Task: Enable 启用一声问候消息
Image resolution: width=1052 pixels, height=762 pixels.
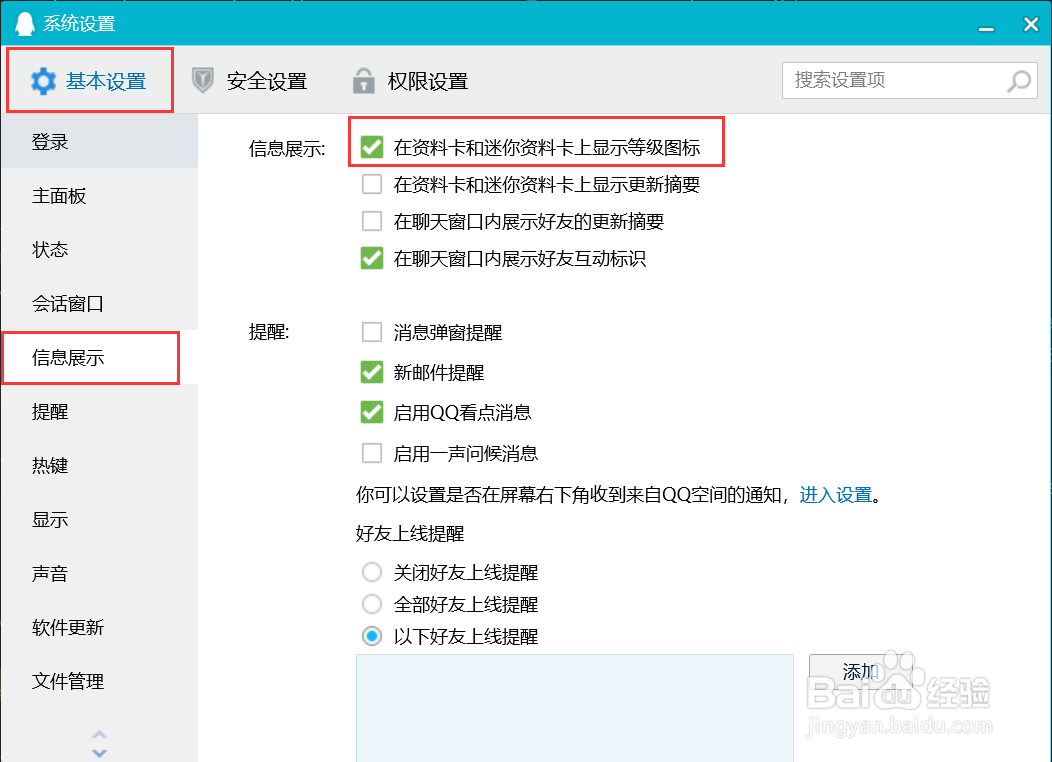Action: tap(372, 453)
